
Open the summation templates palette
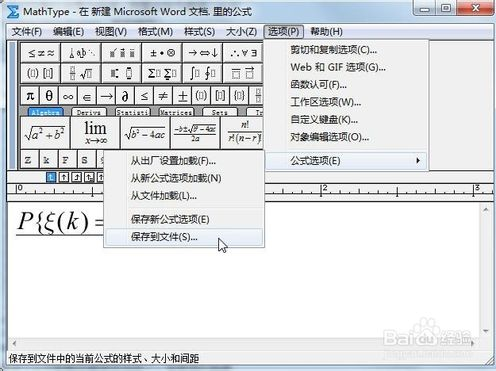[162, 73]
